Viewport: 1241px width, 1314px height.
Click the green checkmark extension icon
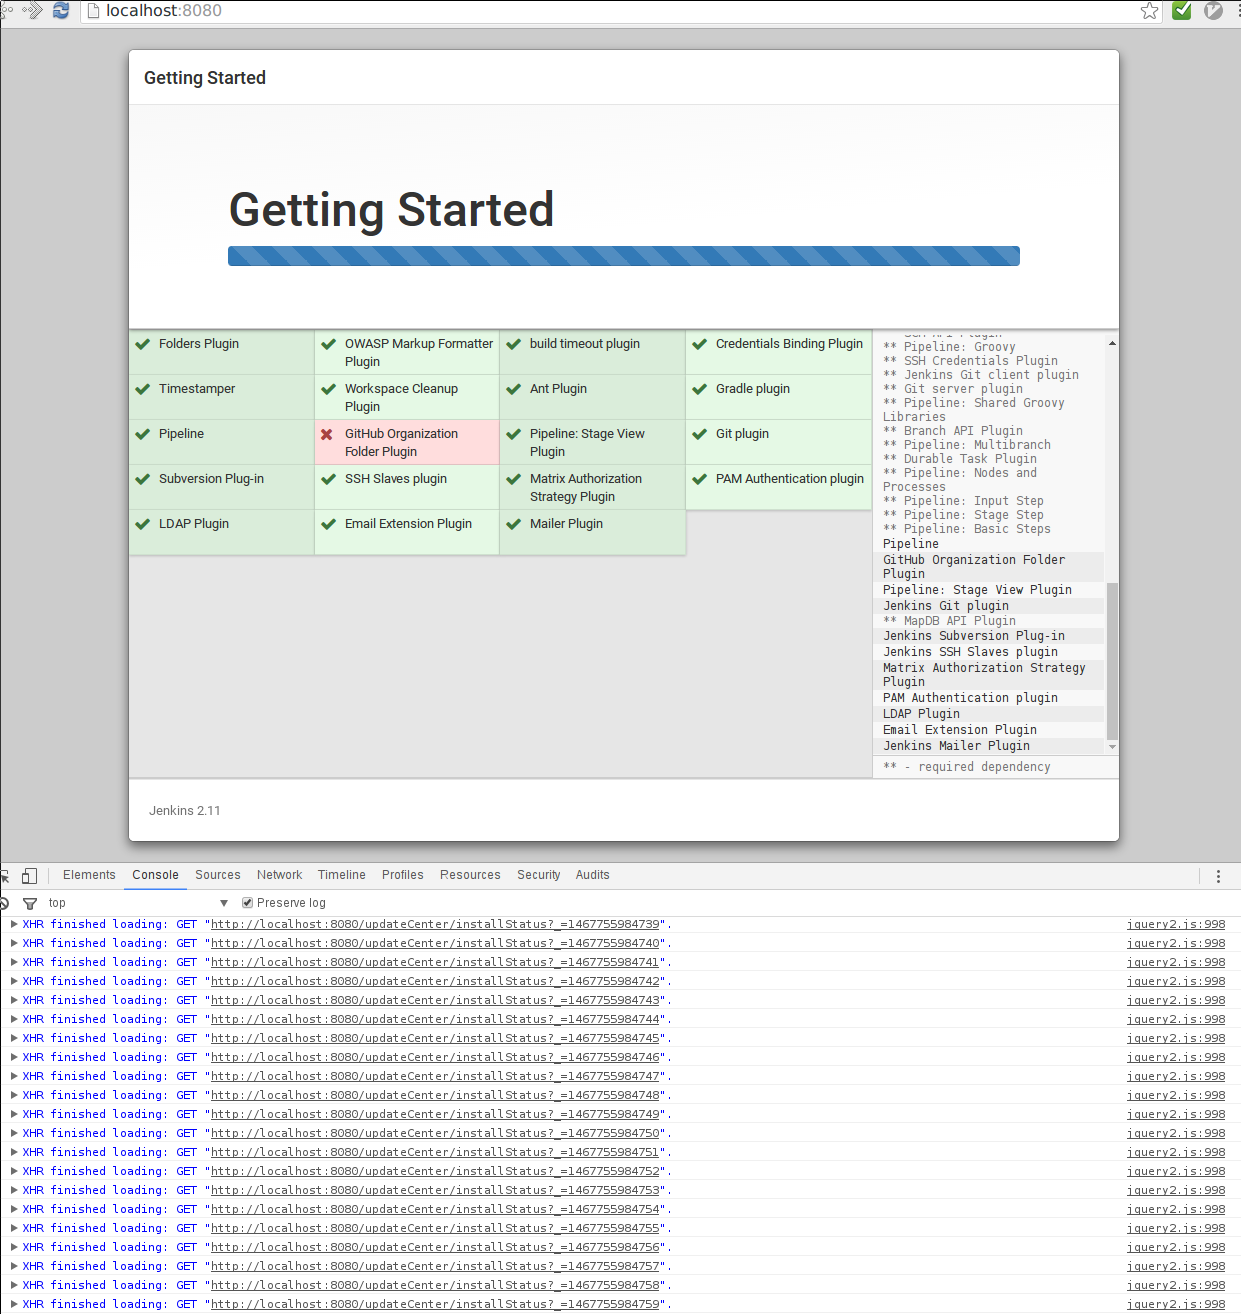1182,11
